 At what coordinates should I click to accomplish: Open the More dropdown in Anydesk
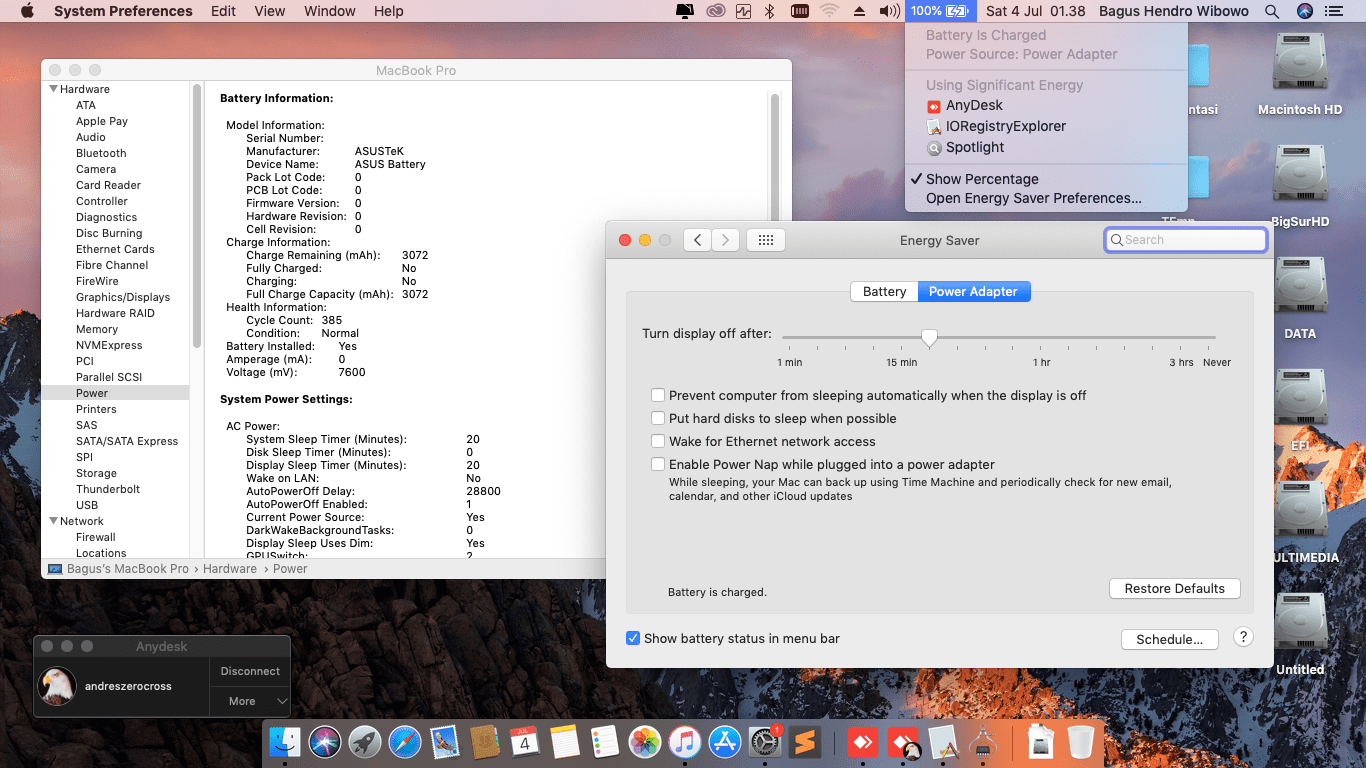pyautogui.click(x=250, y=701)
